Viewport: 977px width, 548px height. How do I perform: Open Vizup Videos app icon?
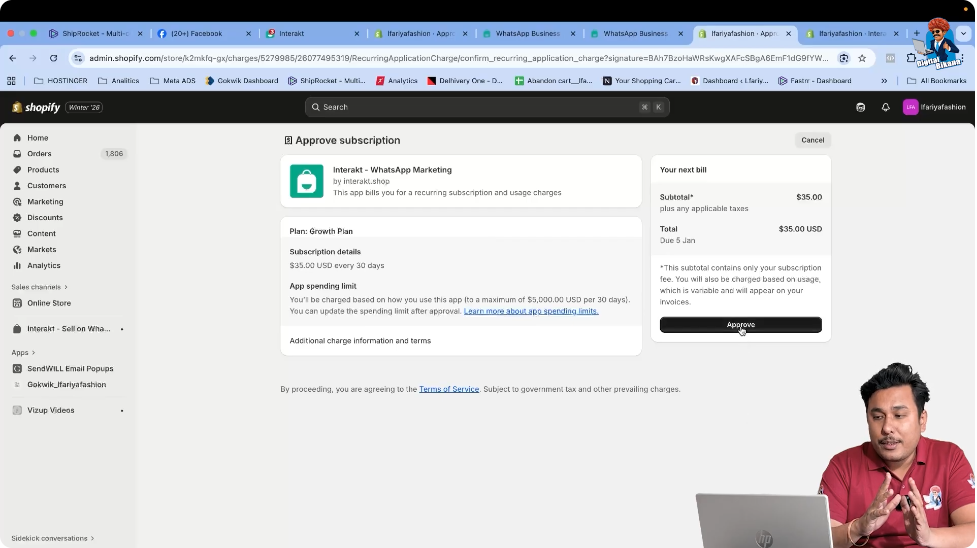(x=17, y=410)
